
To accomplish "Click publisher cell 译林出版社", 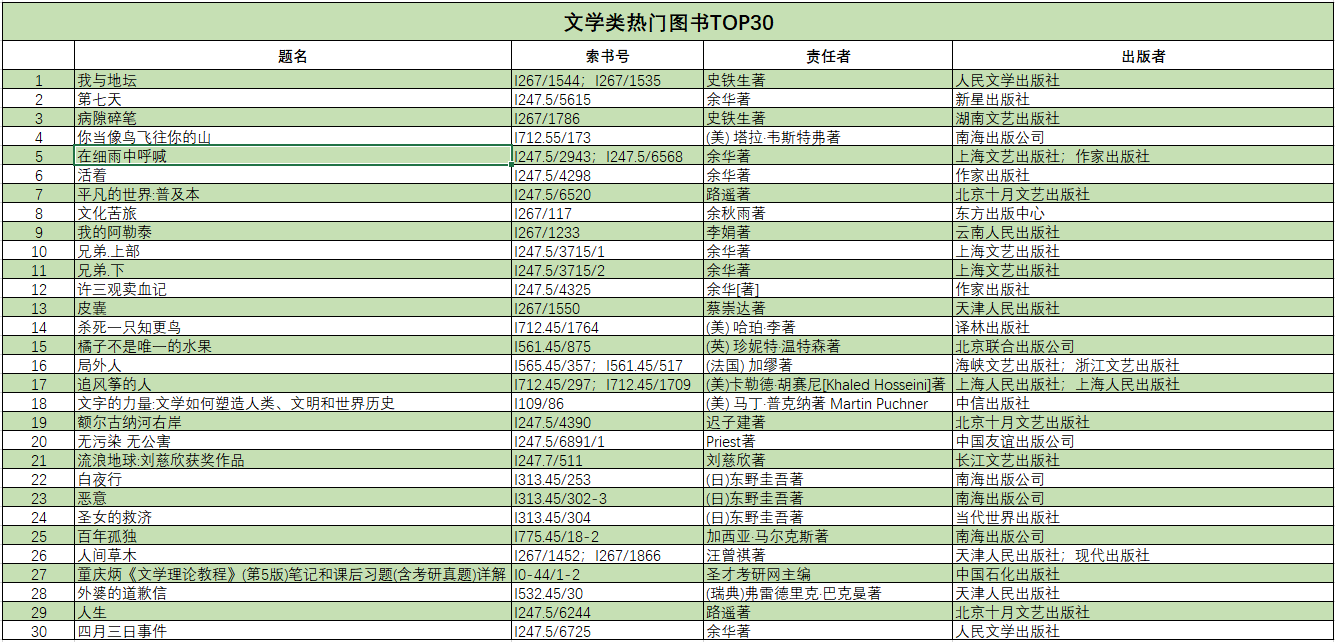I will 1143,328.
